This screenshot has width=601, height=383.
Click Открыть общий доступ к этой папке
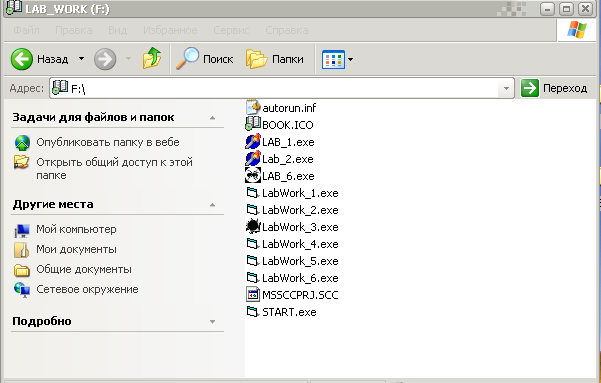pos(114,169)
